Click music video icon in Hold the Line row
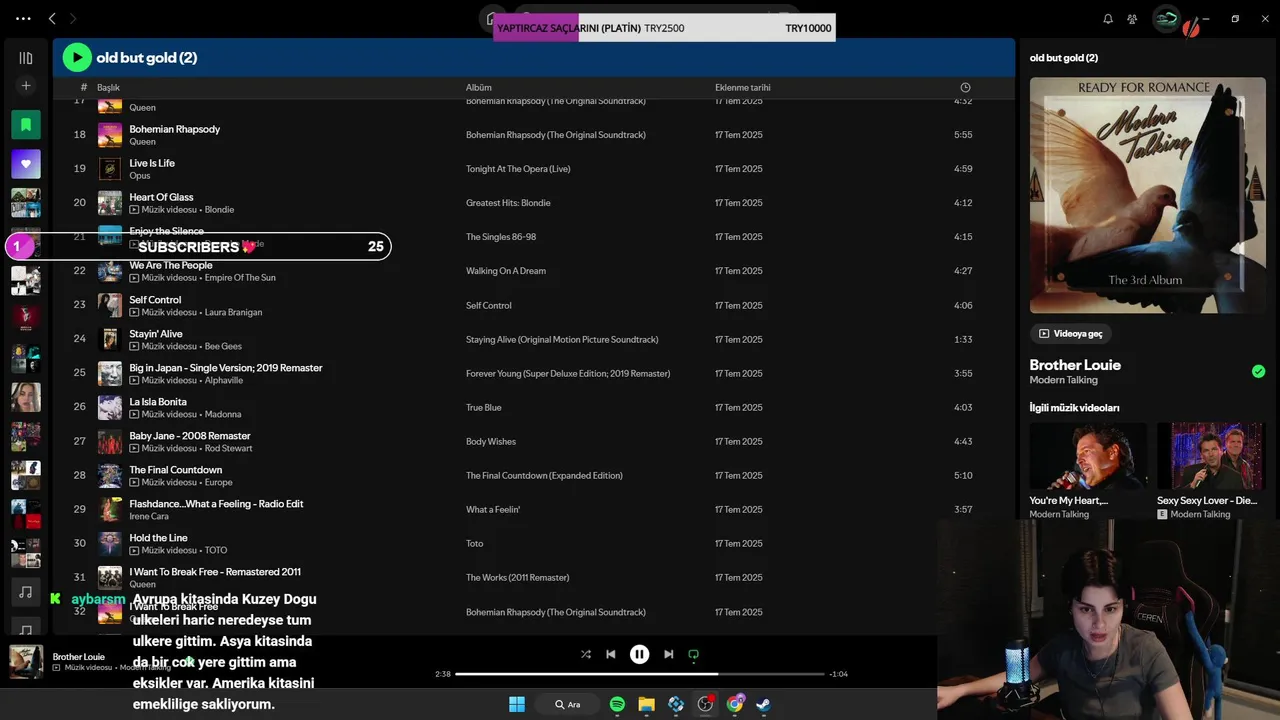Image resolution: width=1280 pixels, height=720 pixels. coord(134,550)
